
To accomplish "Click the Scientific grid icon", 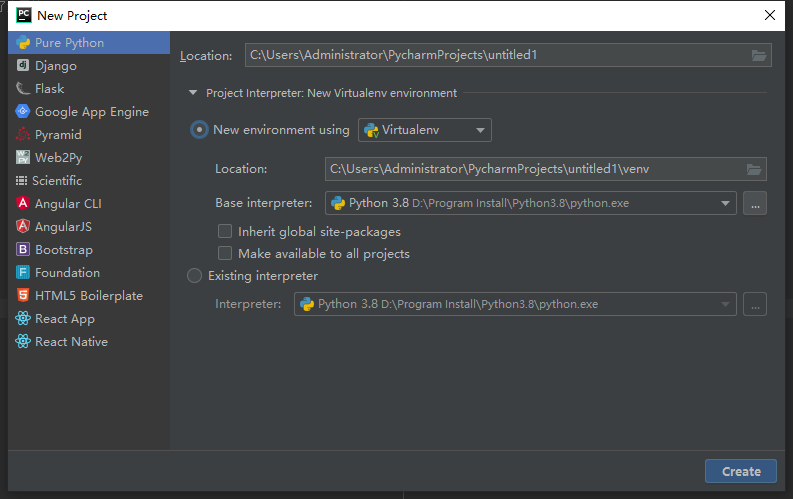I will (x=21, y=180).
